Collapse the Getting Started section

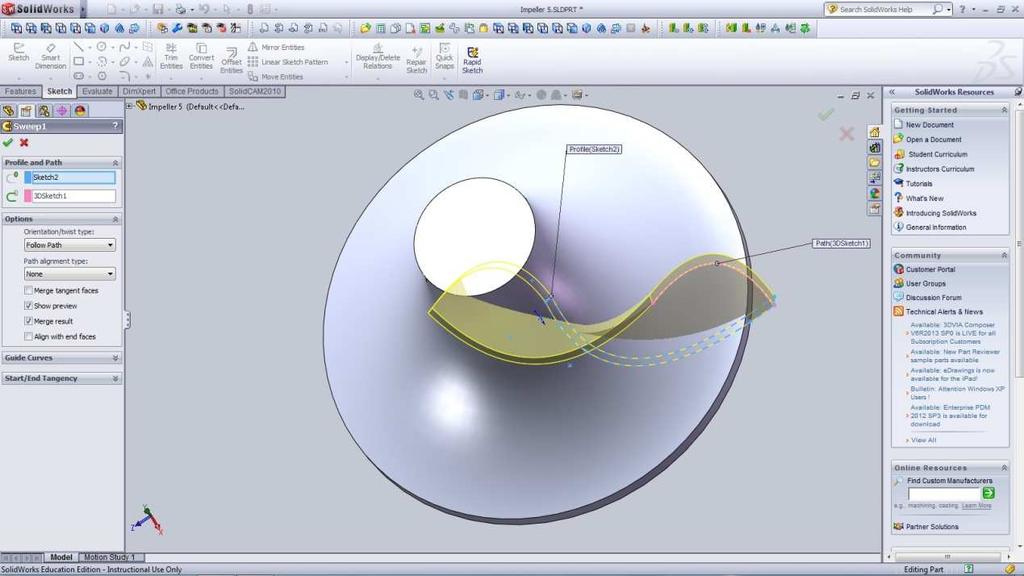pos(1004,110)
